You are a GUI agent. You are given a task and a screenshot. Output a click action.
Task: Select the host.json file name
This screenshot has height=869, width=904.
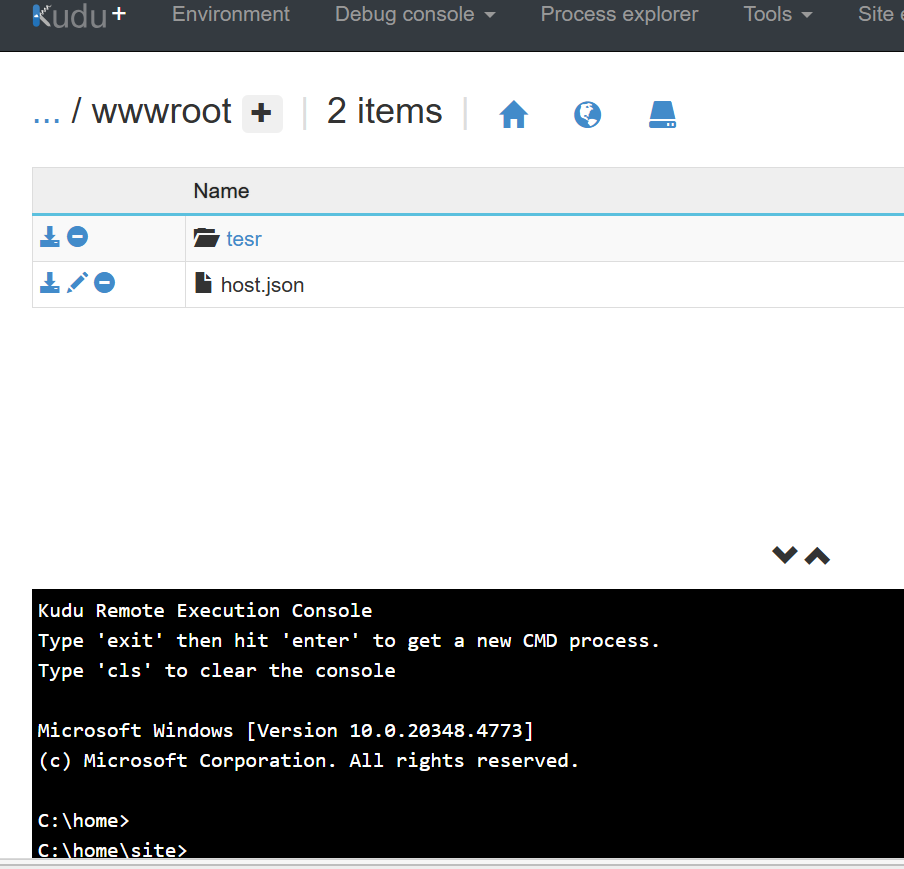(x=262, y=285)
